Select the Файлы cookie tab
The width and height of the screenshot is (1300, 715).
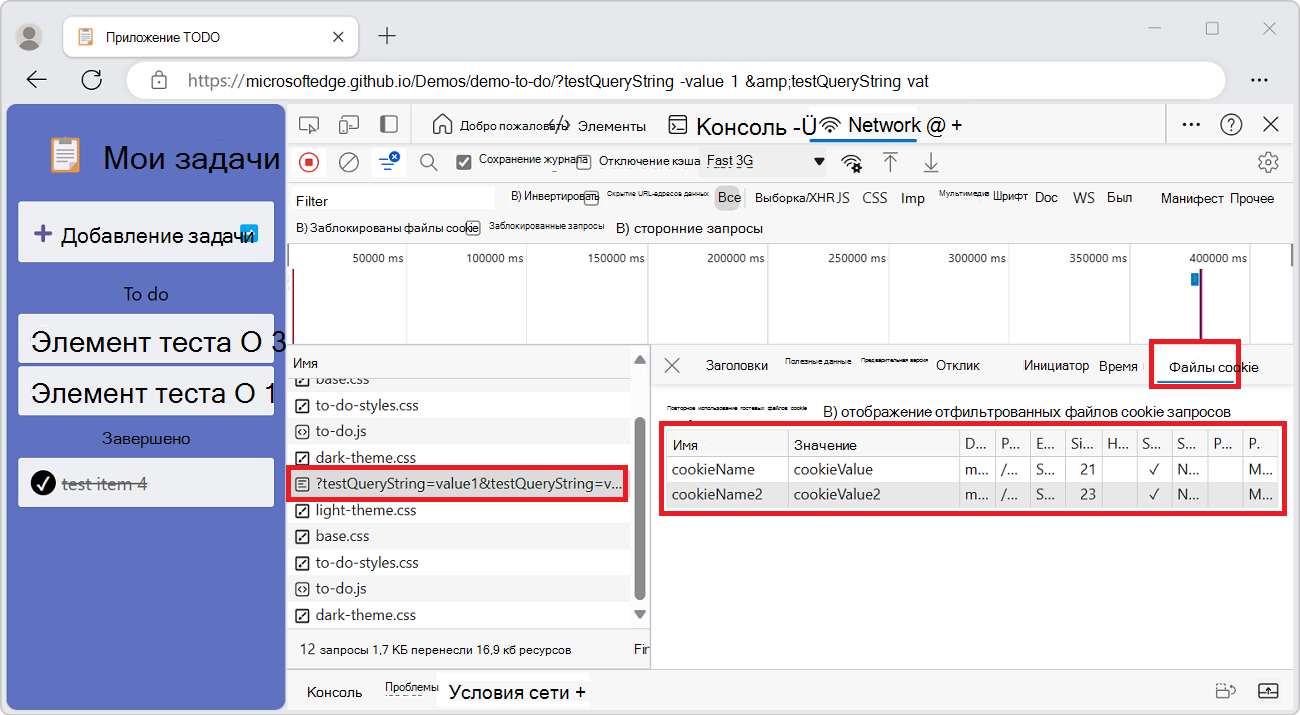[1214, 367]
